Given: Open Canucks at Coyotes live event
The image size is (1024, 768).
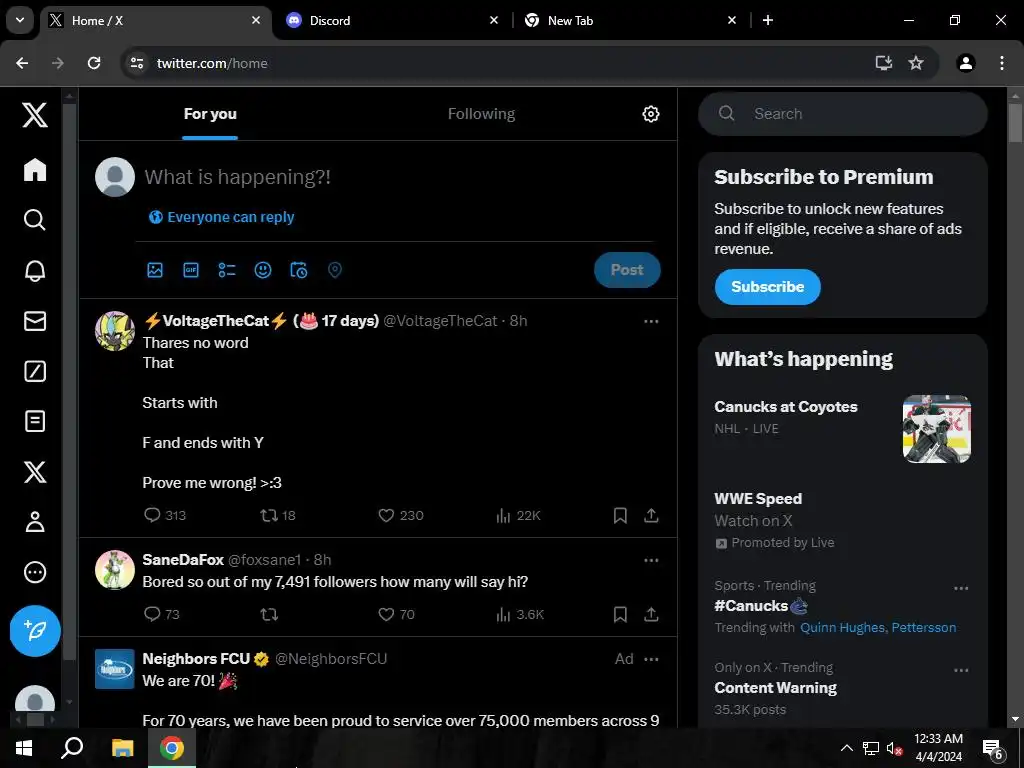Looking at the screenshot, I should pos(786,407).
